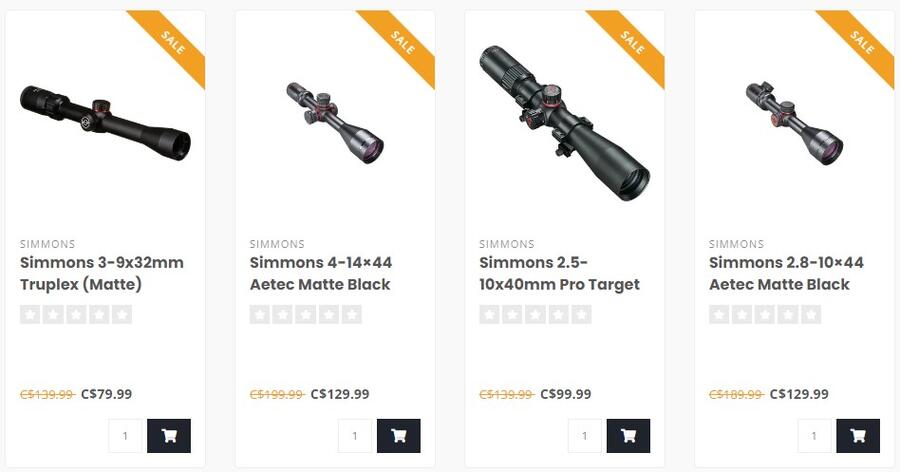
Task: Click quantity box for Simmons 4-14×44 Aetec
Action: click(x=355, y=436)
